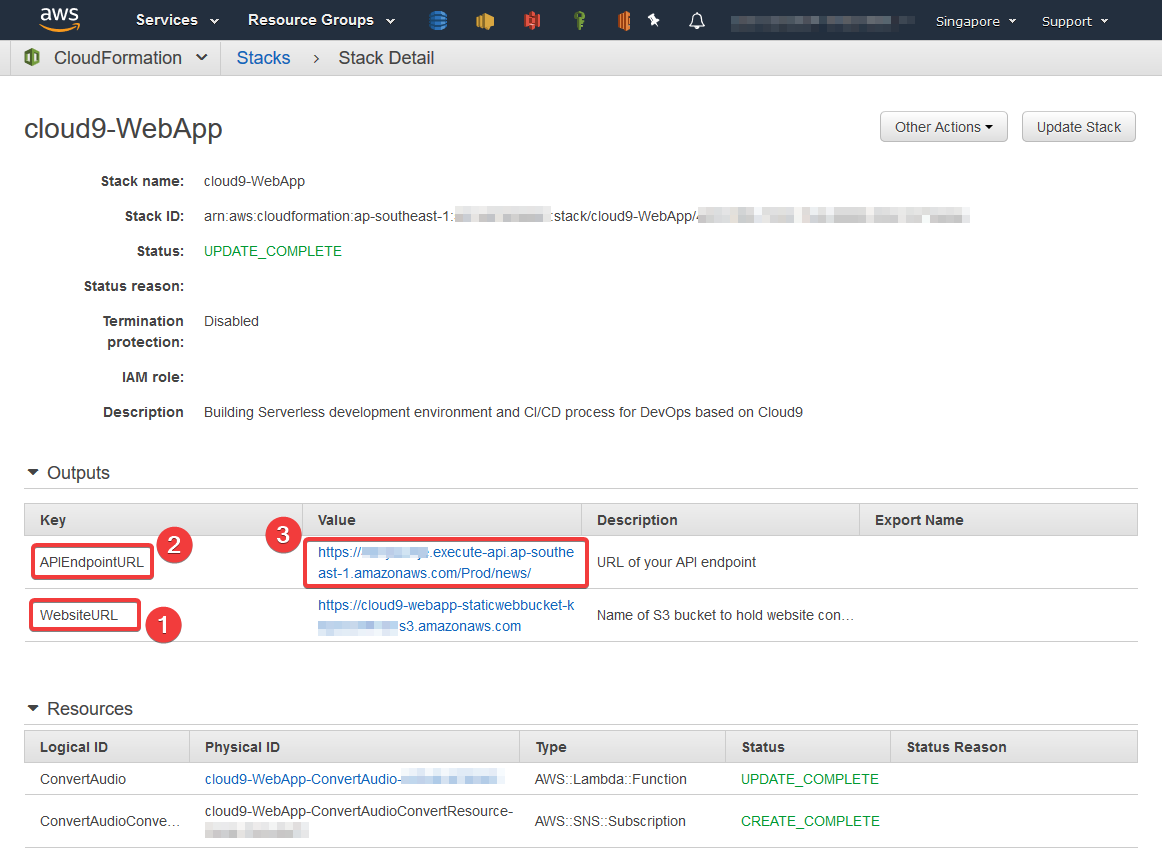Select the AWS::SNS::Subscription type cell
The image size is (1162, 853).
click(610, 821)
